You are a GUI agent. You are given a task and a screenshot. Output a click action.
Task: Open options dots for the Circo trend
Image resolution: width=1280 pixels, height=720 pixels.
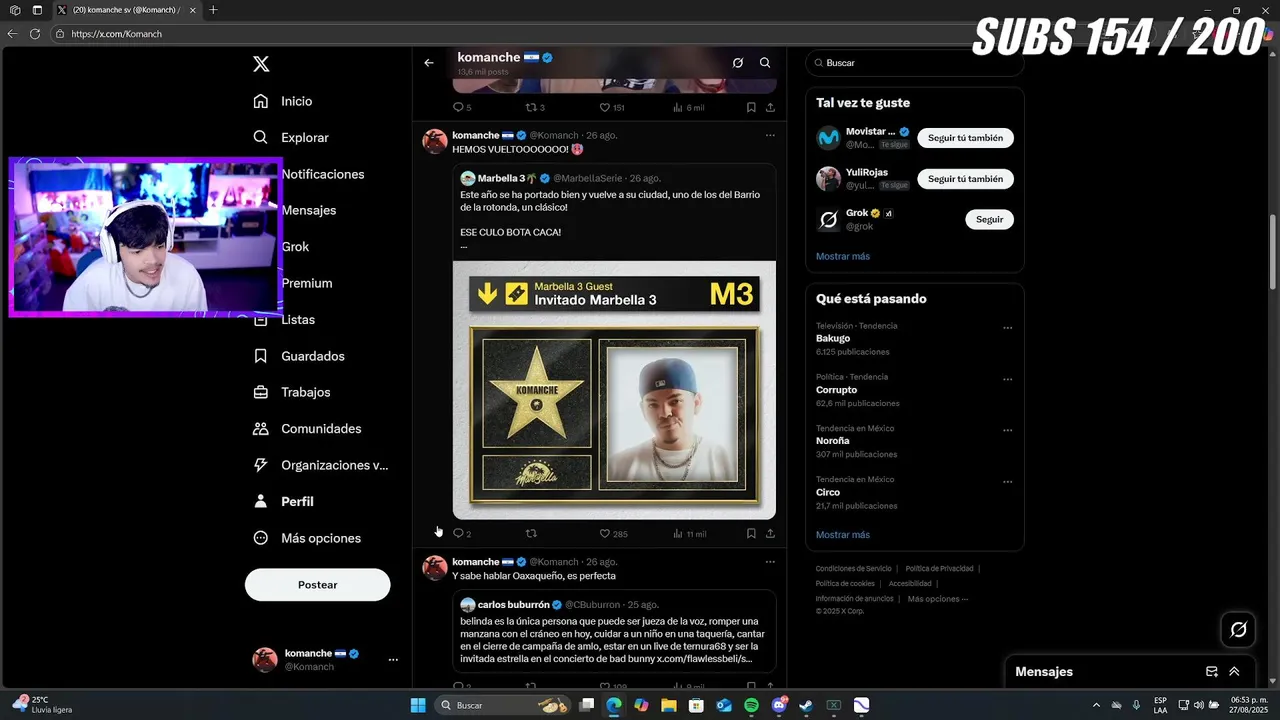point(1007,482)
